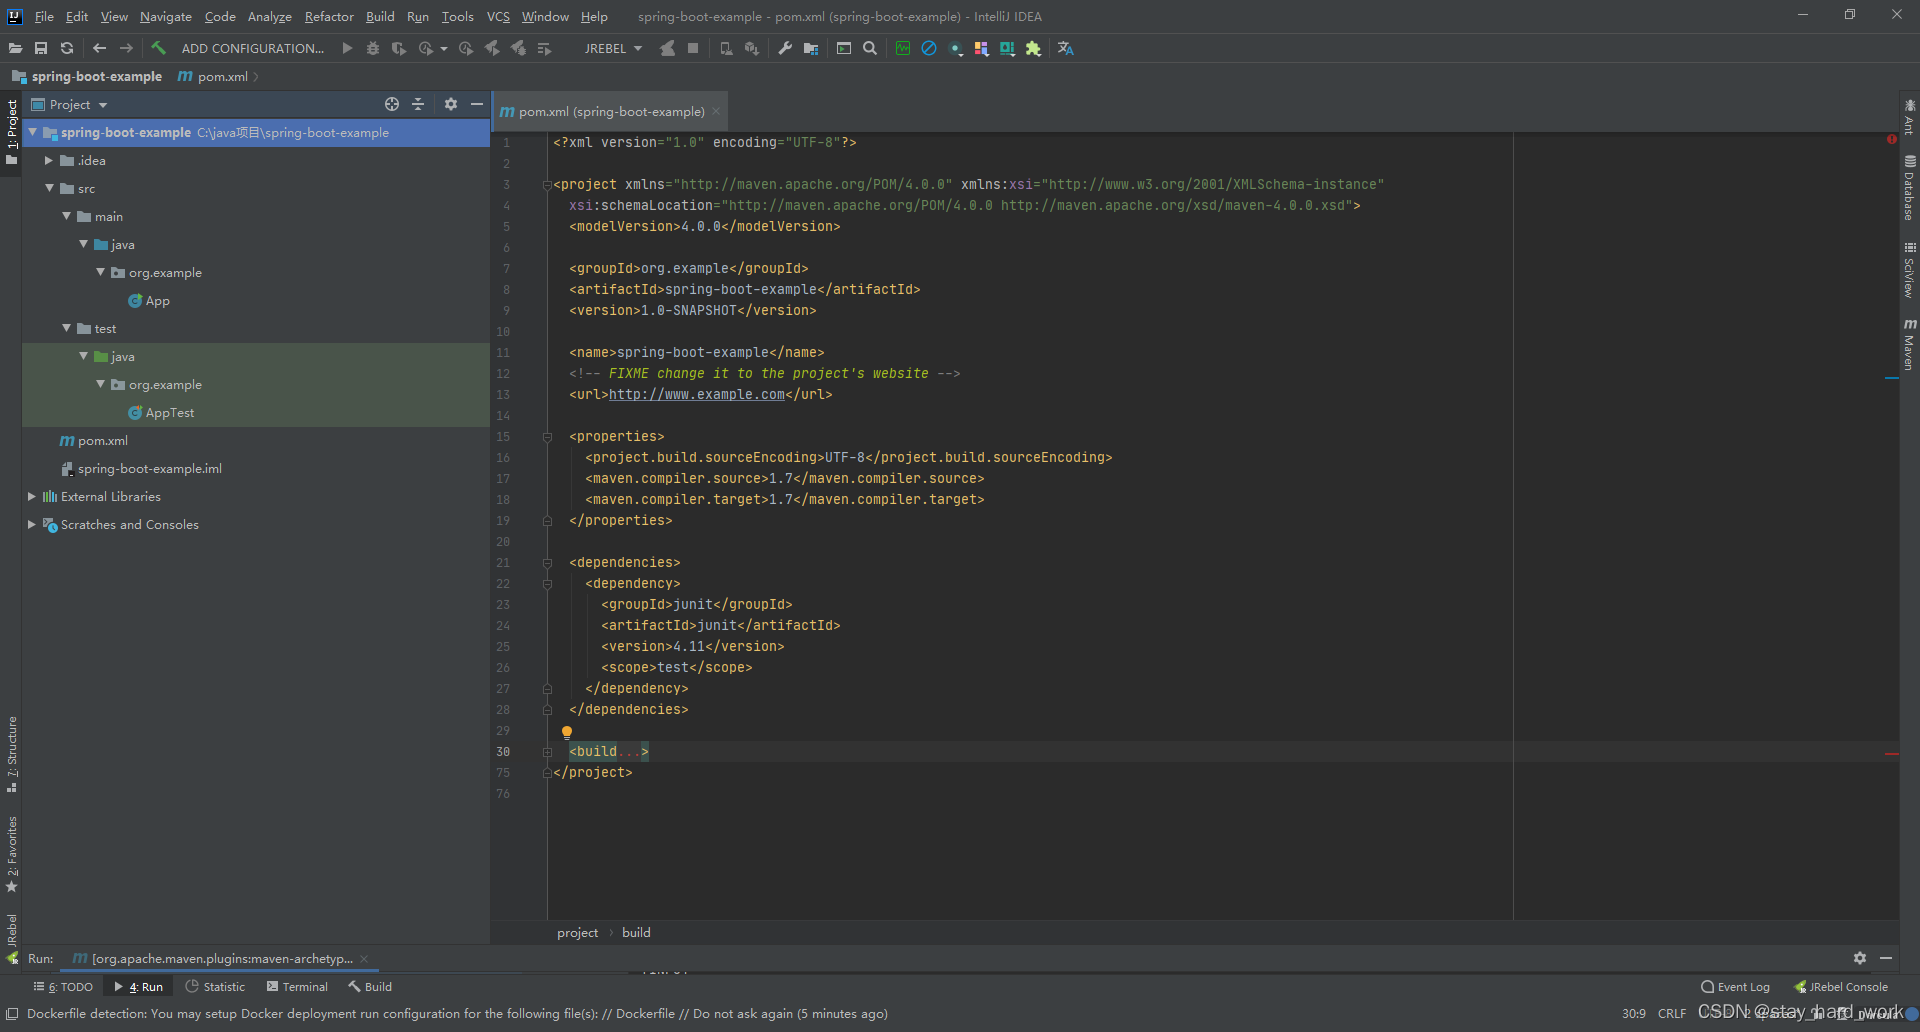Click ADD CONFIGURATION button
Viewport: 1920px width, 1032px height.
[252, 48]
